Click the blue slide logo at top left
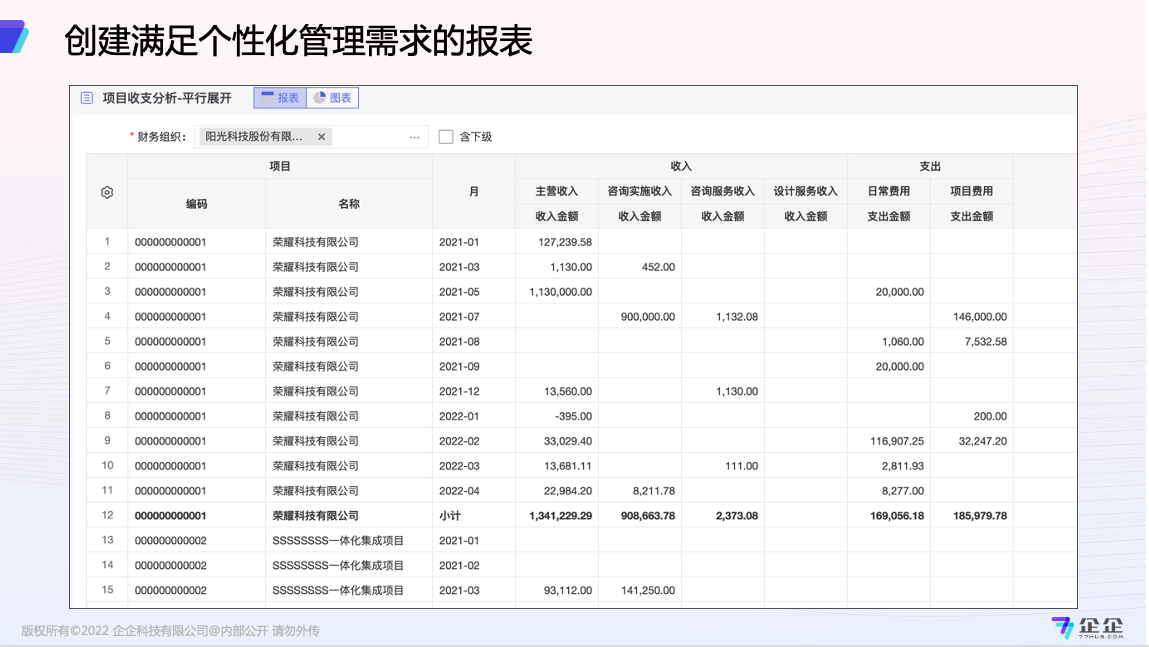1149x647 pixels. (x=14, y=37)
